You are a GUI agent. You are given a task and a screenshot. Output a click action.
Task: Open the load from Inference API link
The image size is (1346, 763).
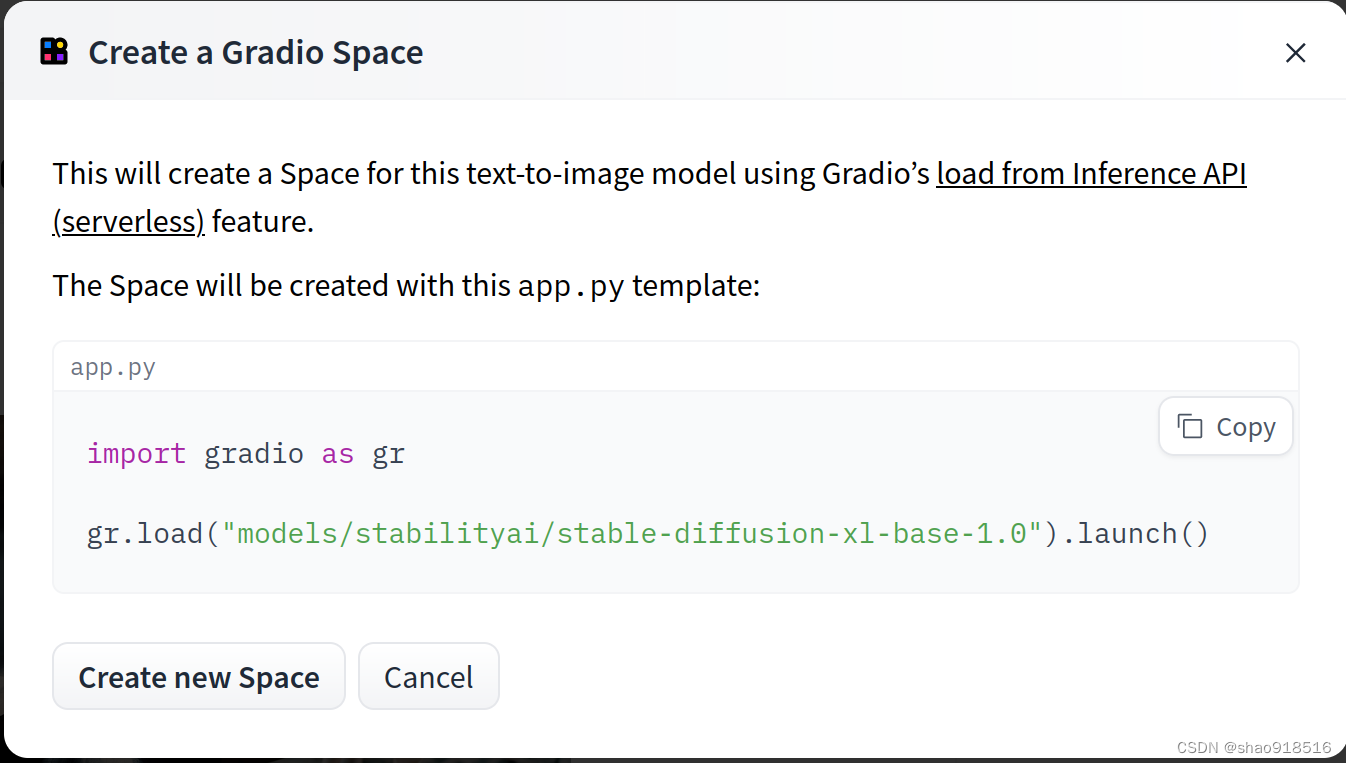(1091, 174)
